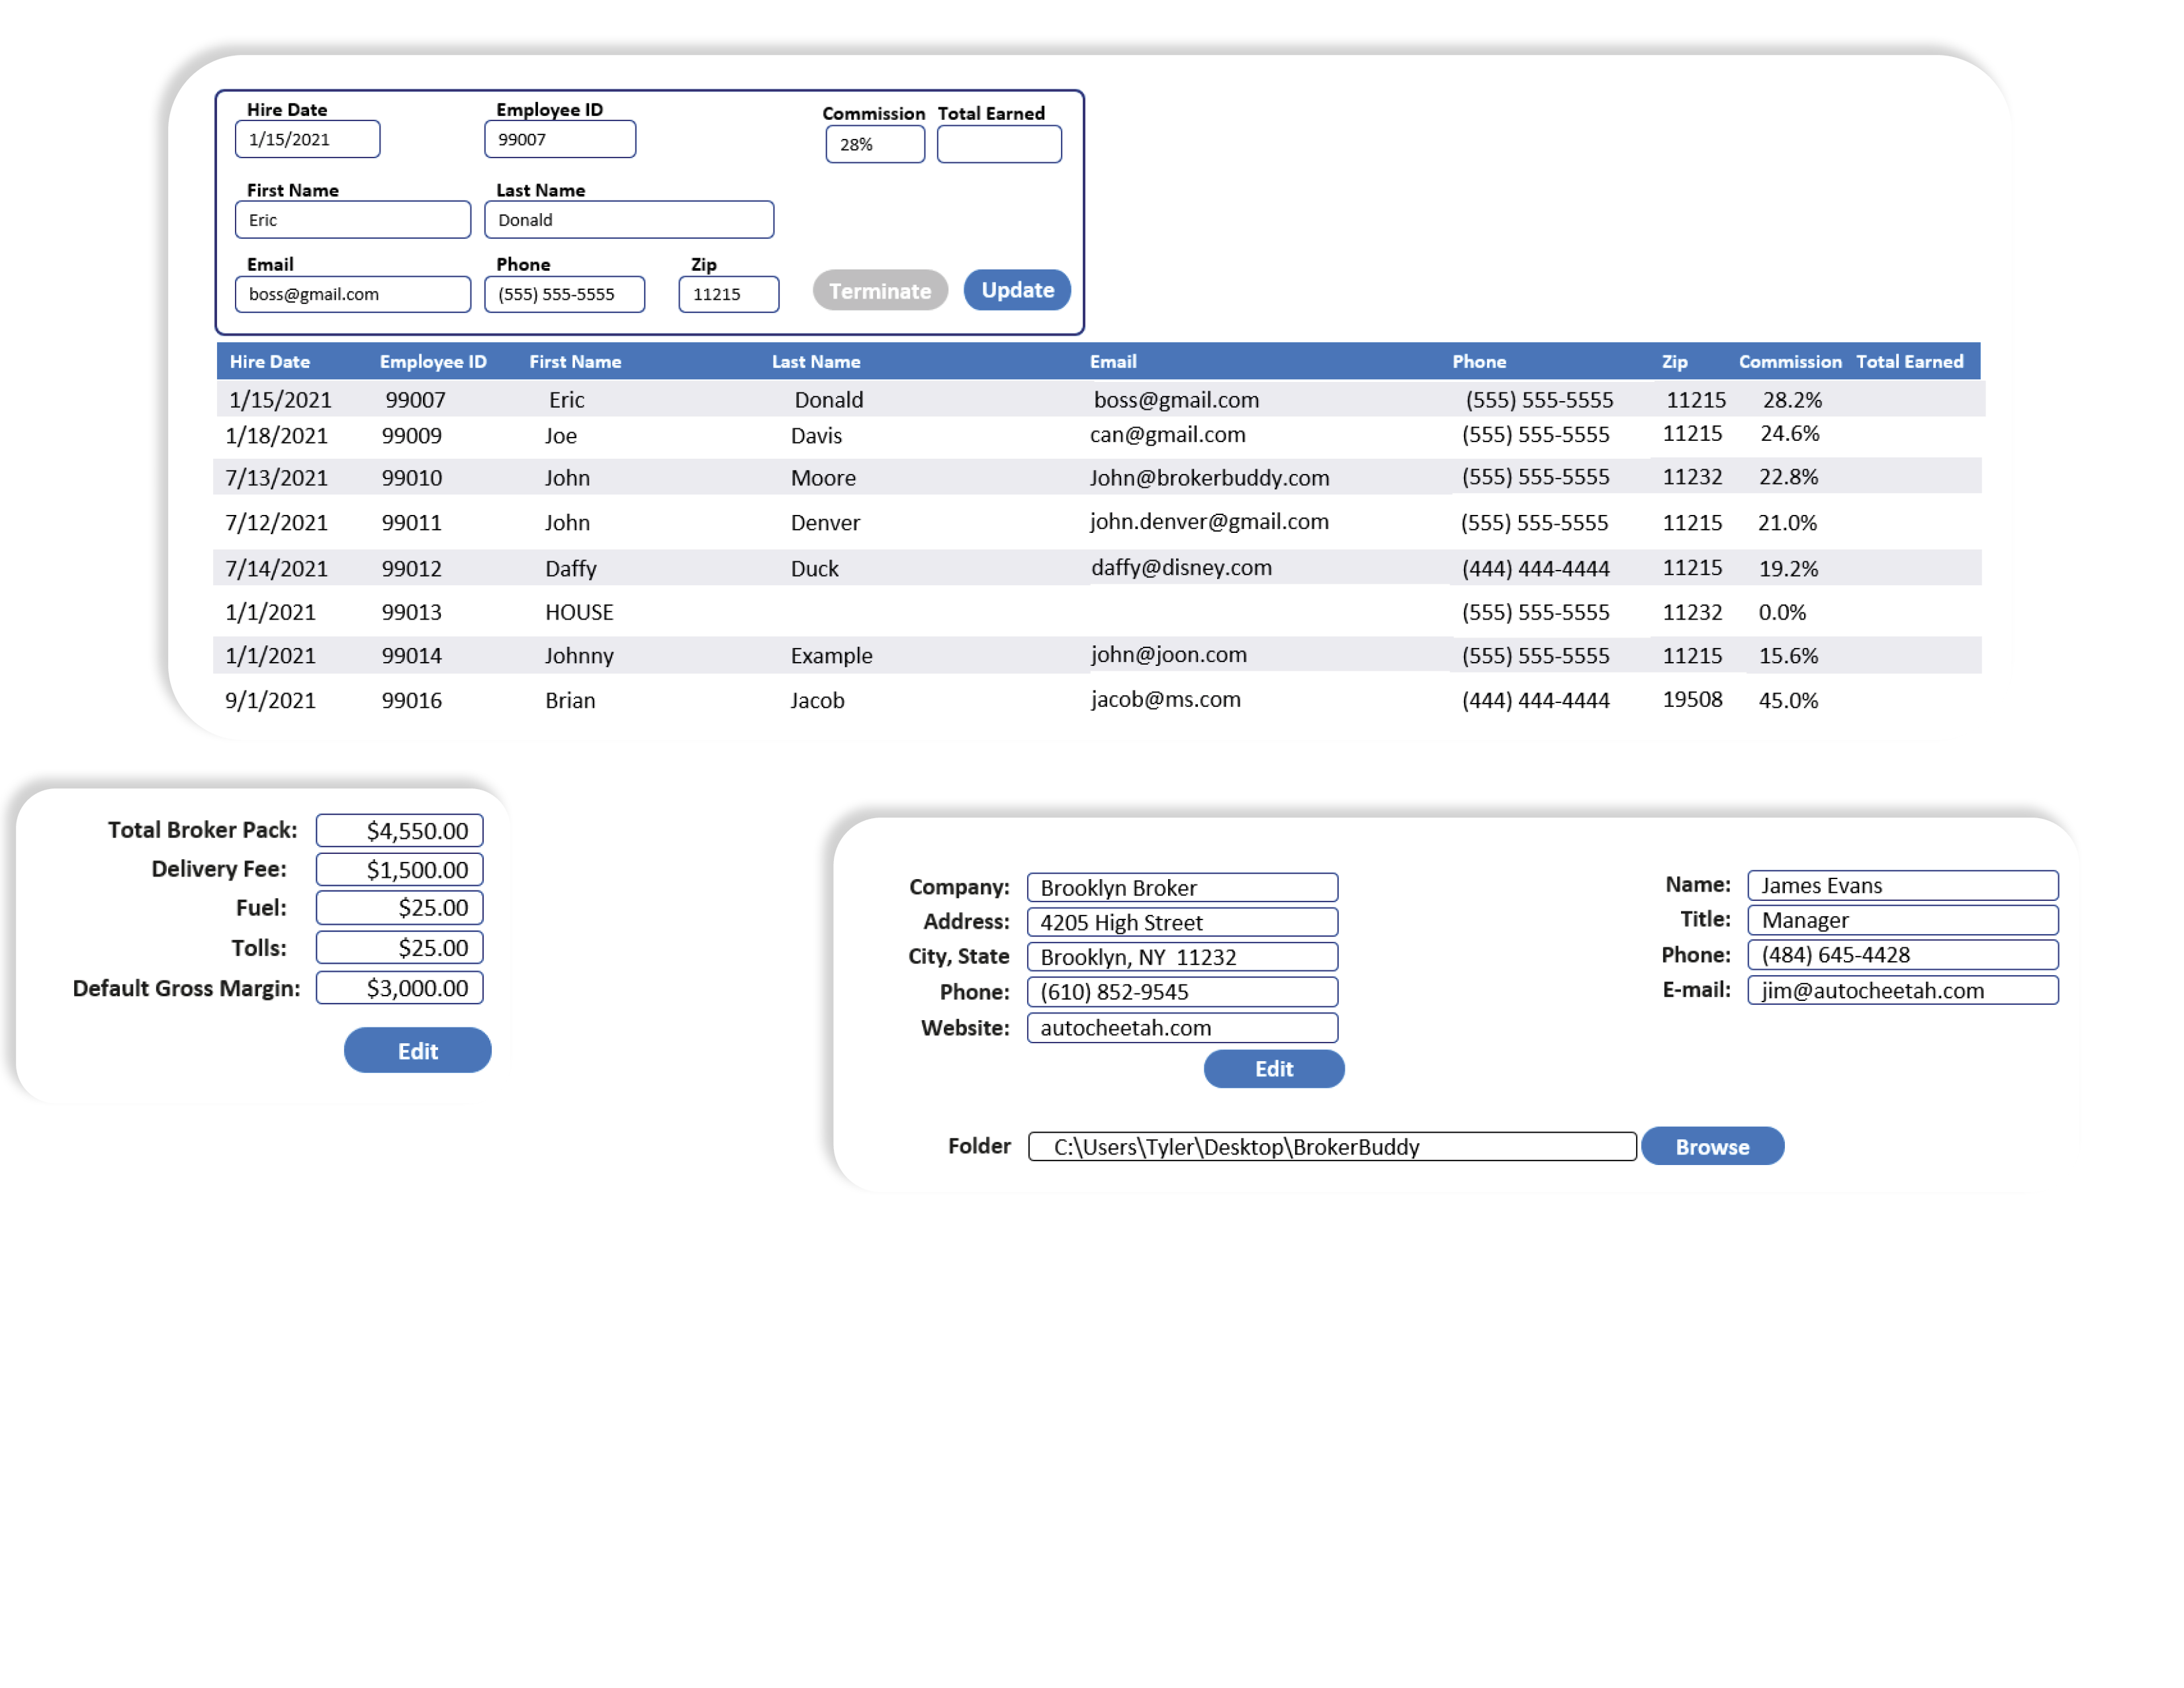Select the Daffy Duck row

pos(1097,568)
